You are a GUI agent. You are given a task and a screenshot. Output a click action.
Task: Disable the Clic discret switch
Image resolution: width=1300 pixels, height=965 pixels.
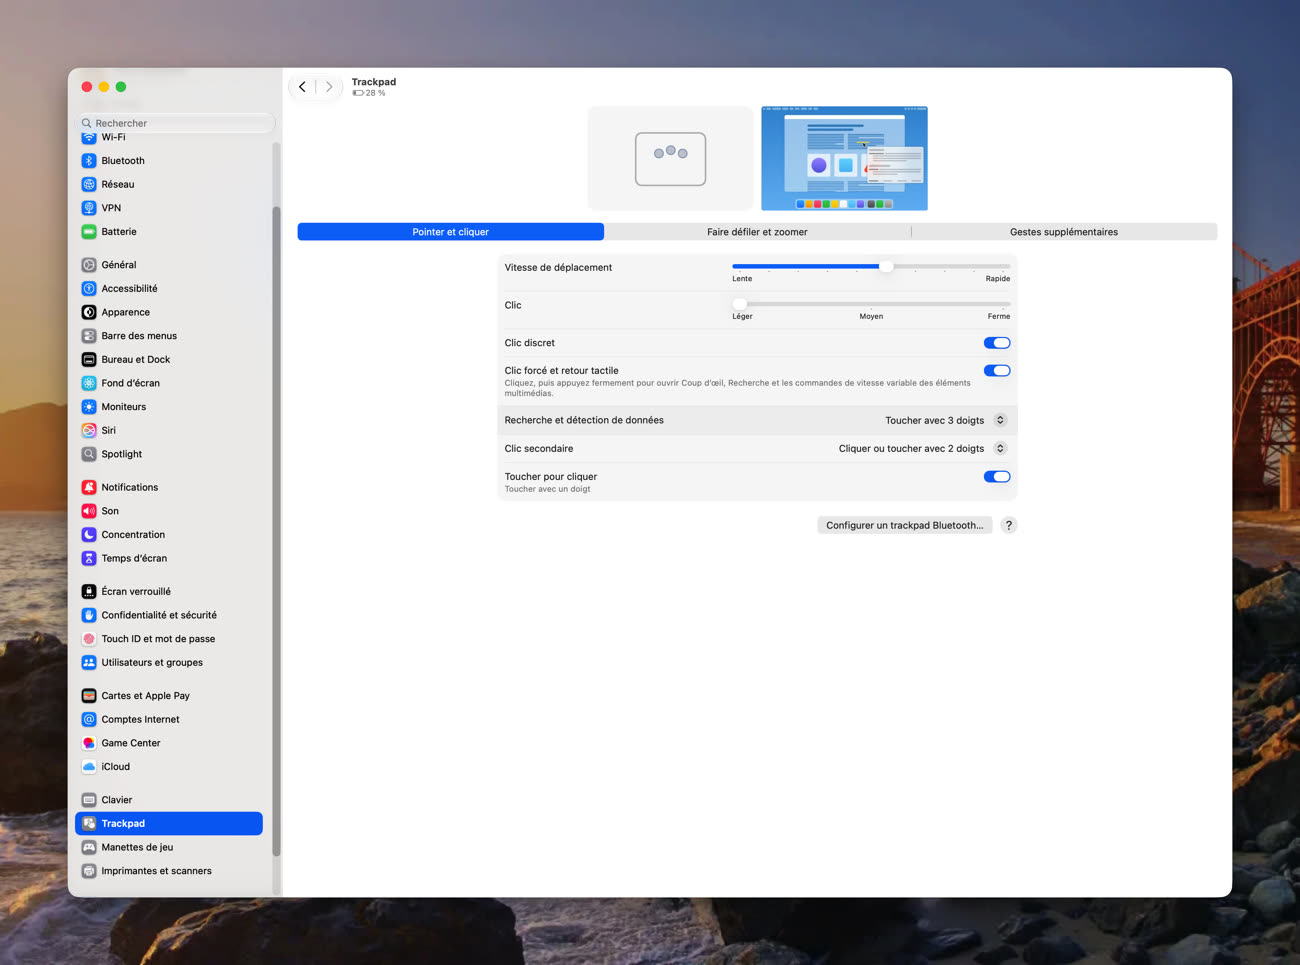tap(997, 343)
